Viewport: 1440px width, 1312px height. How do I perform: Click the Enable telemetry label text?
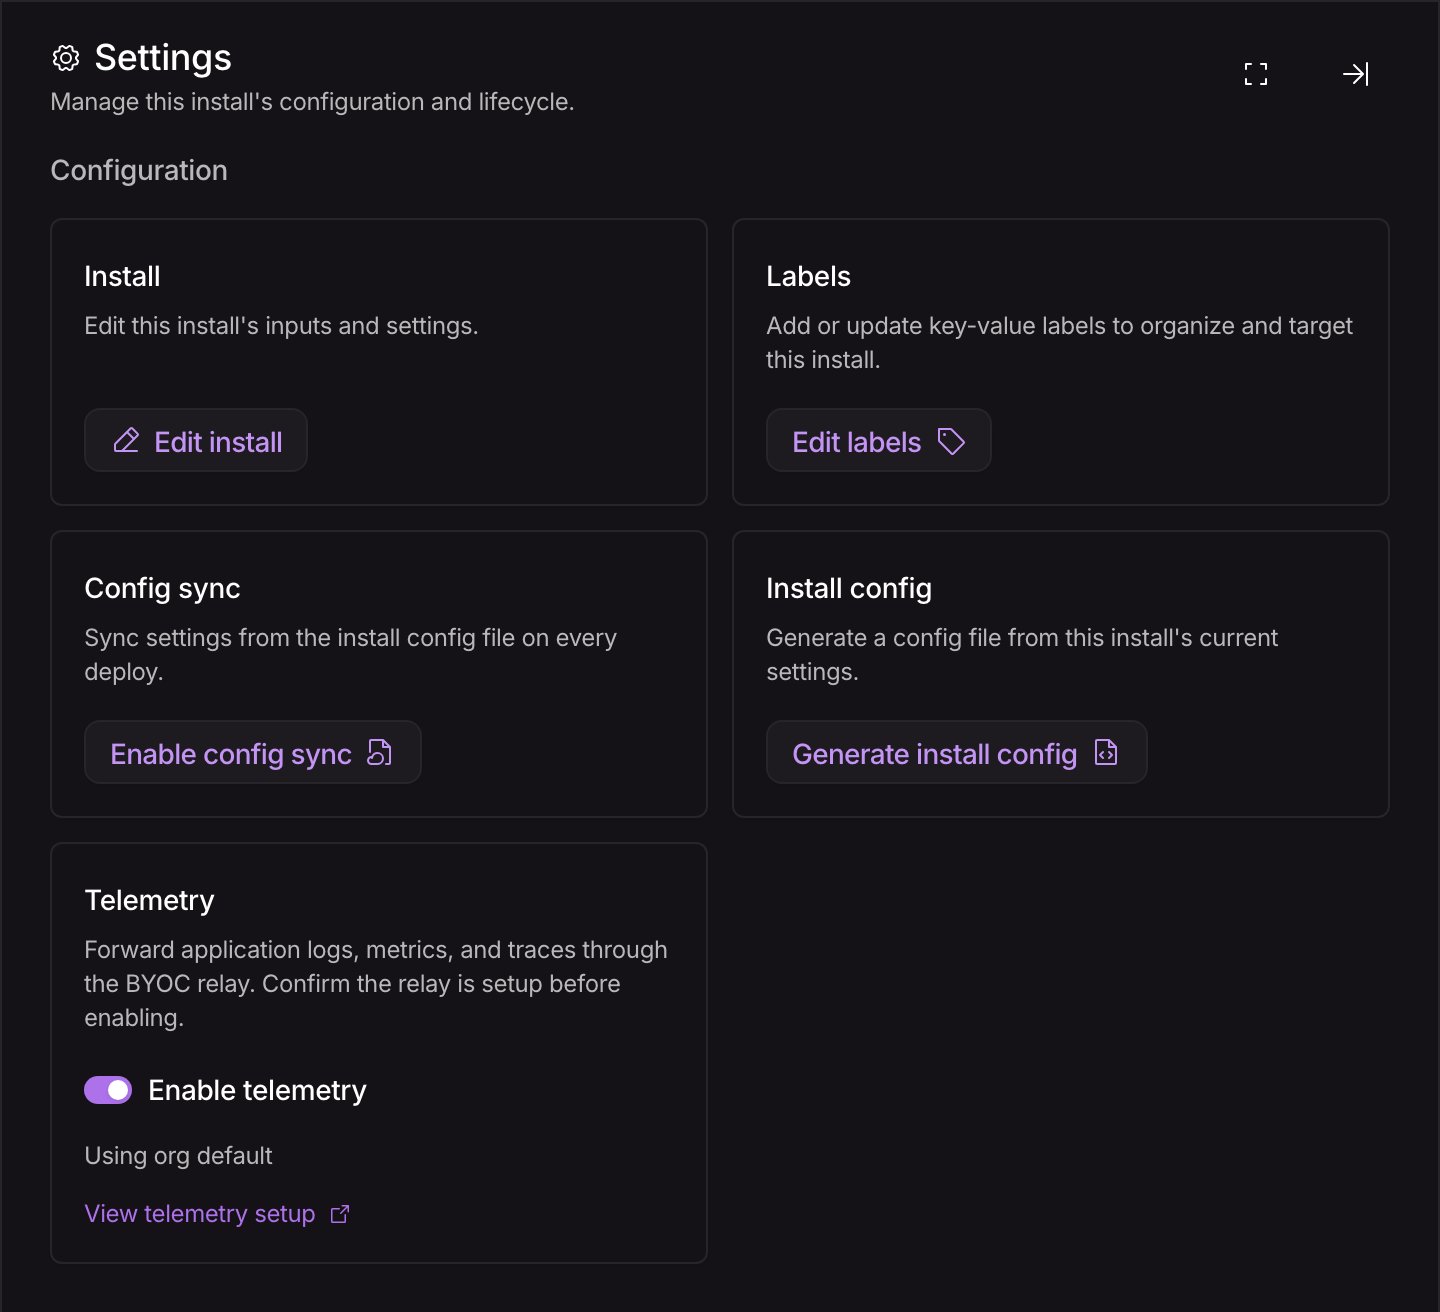[x=257, y=1090]
